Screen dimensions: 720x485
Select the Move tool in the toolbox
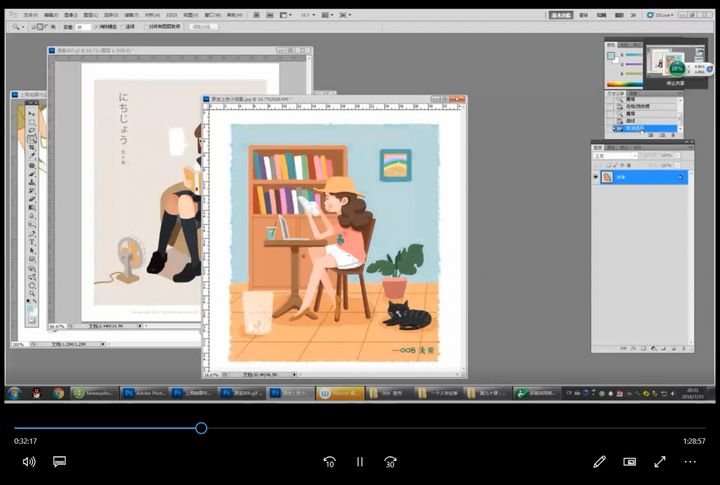[31, 113]
